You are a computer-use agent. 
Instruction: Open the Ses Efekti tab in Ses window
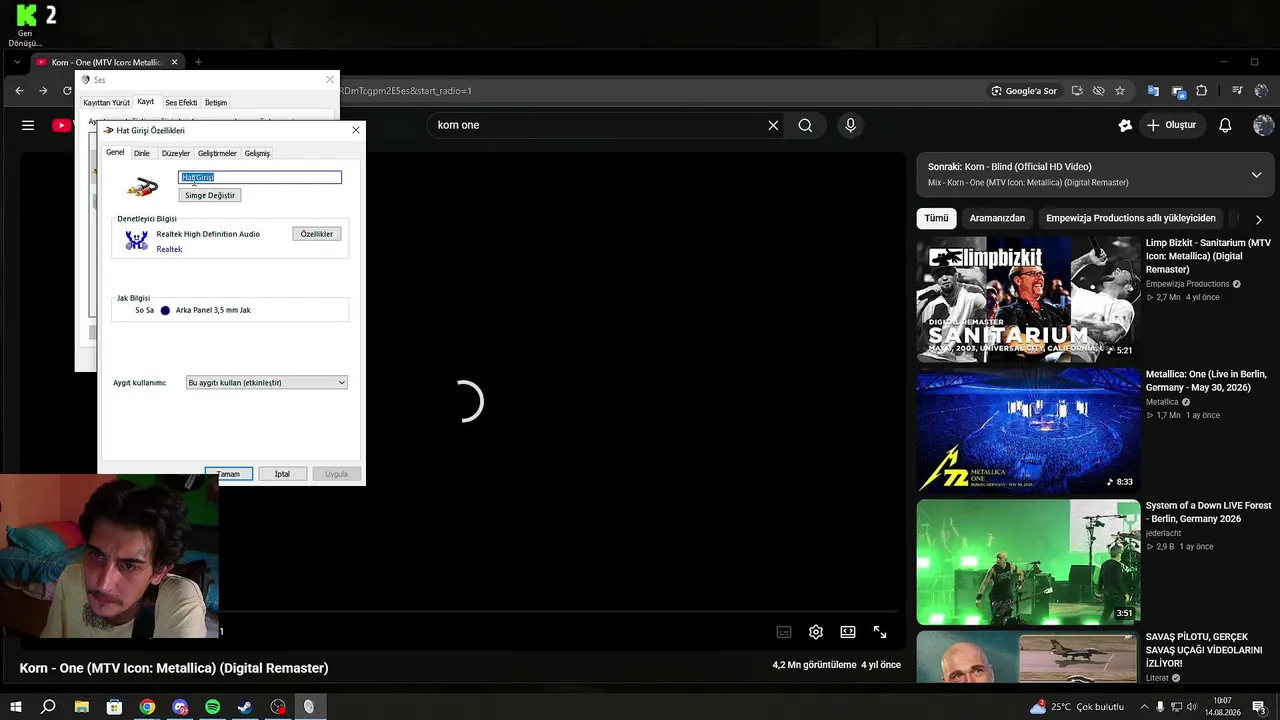[181, 103]
